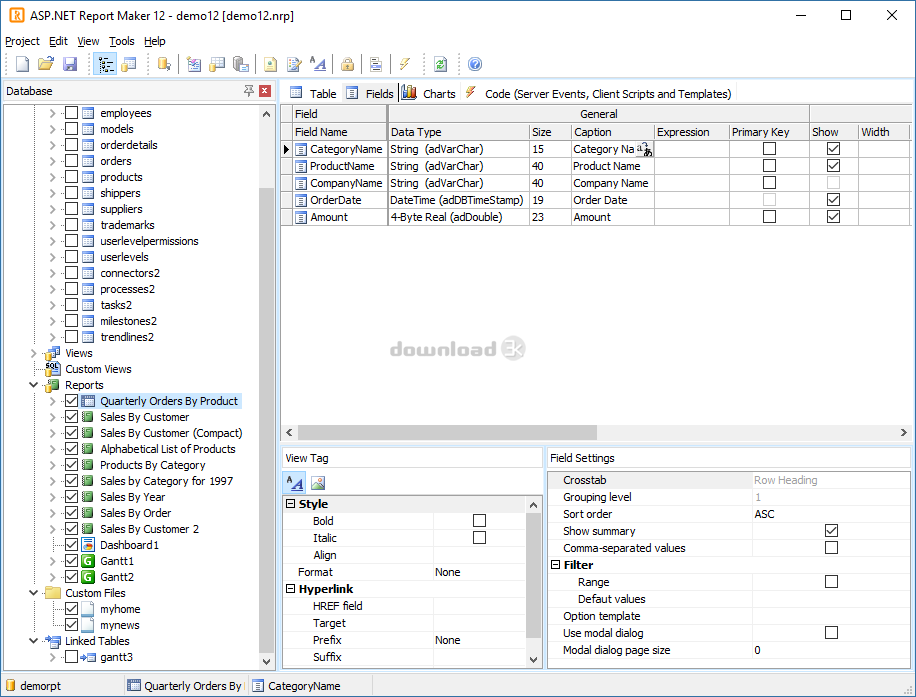Click the Data Type column header
916x697 pixels.
tap(459, 132)
